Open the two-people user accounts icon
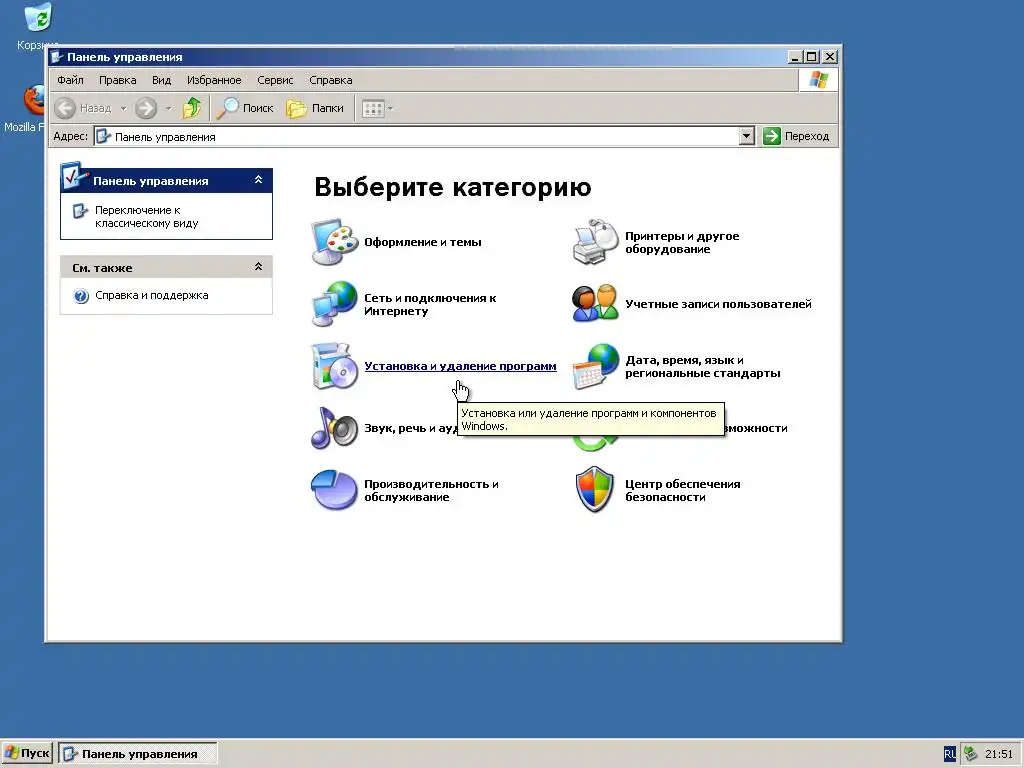 point(595,304)
